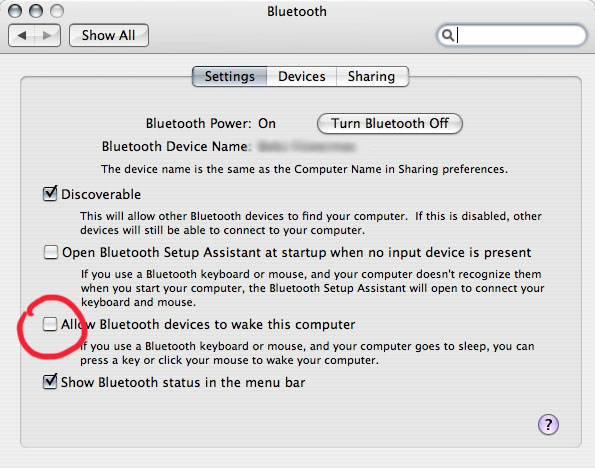Switch to the Devices tab
The height and width of the screenshot is (468, 595).
(302, 77)
